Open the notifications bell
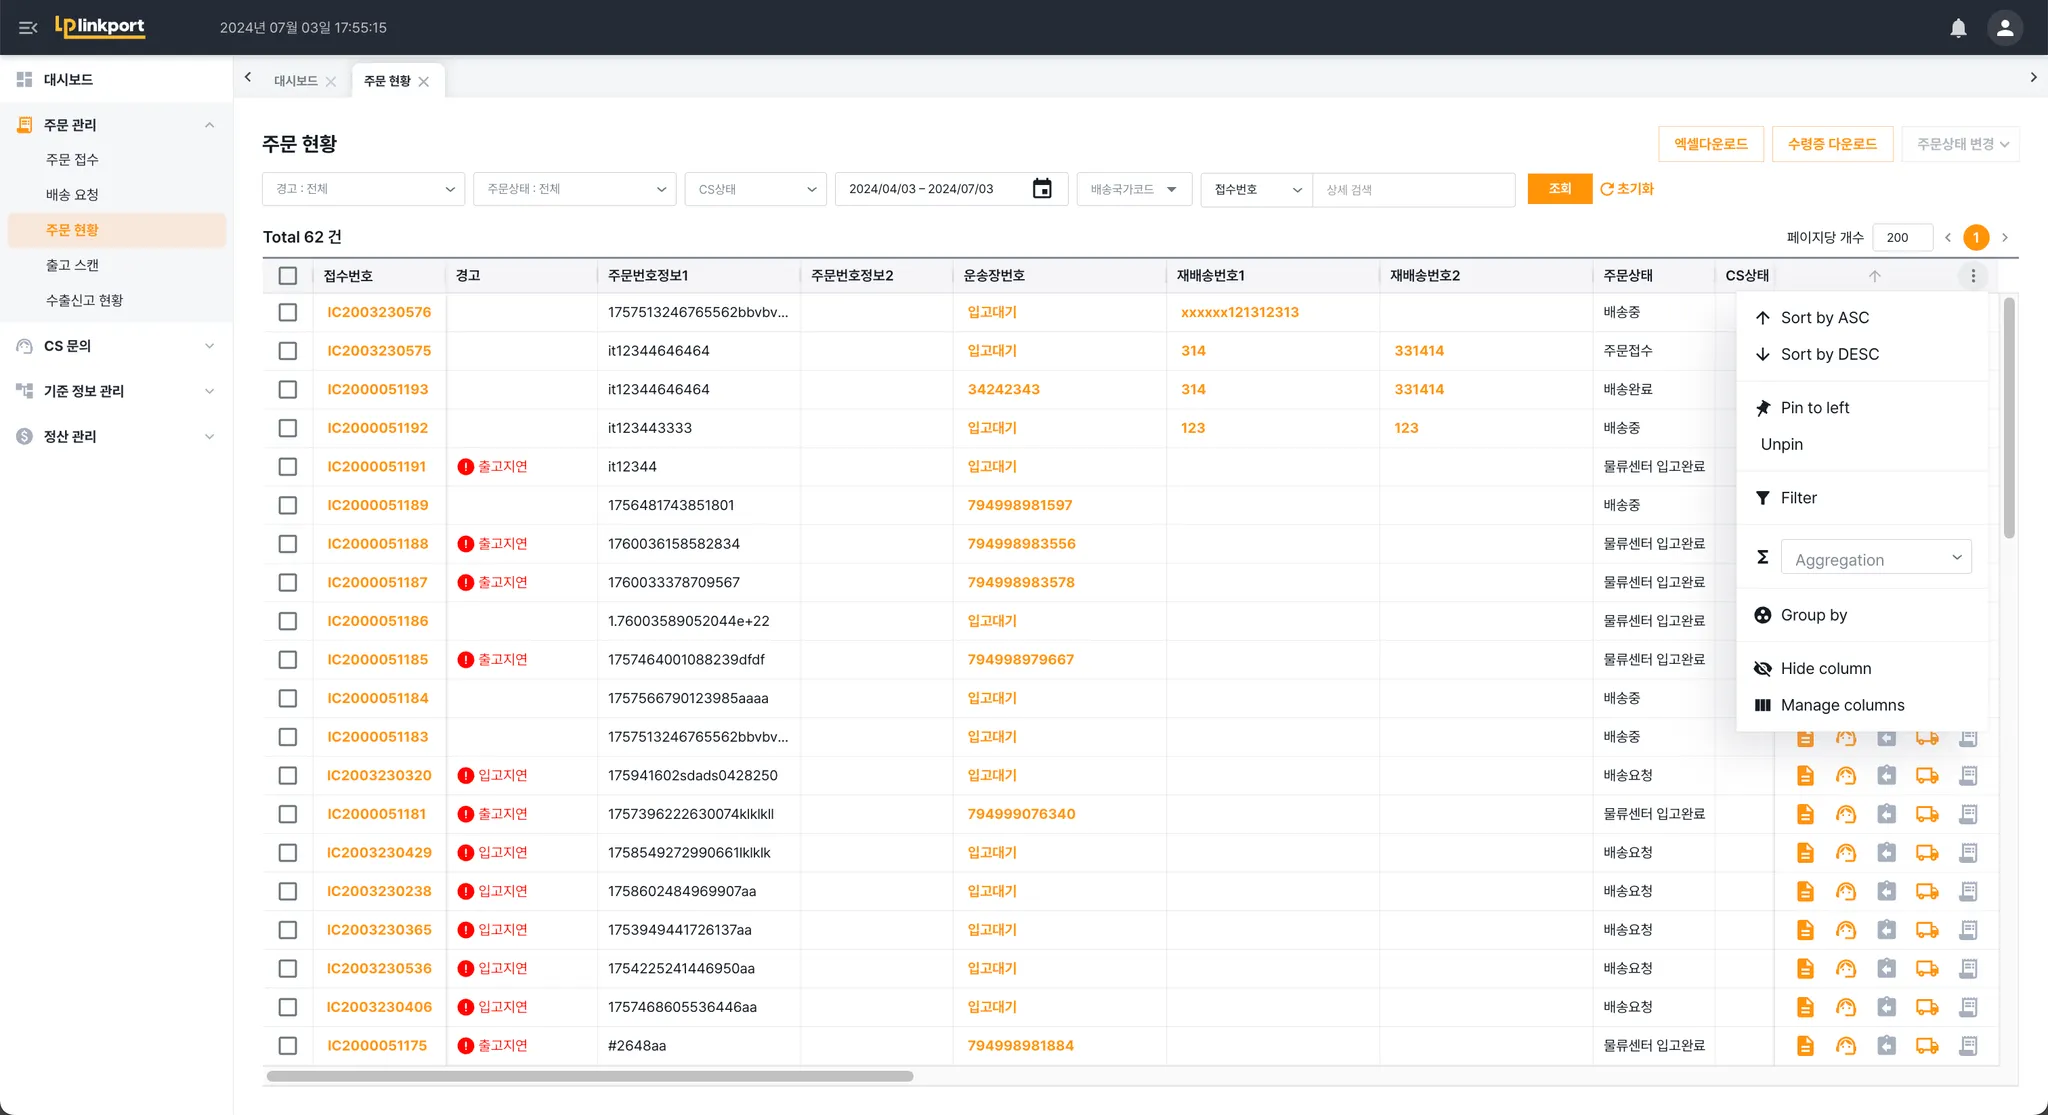2048x1115 pixels. 1958,28
